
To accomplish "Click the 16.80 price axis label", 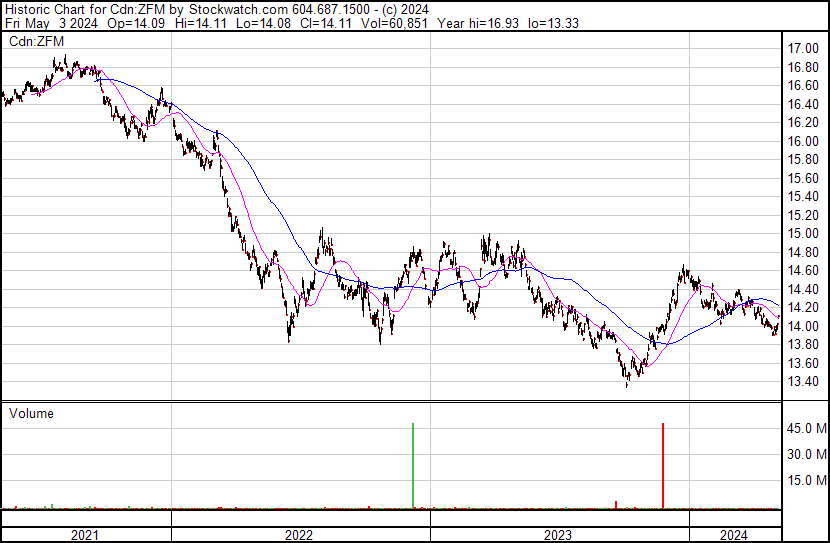I will click(x=803, y=67).
